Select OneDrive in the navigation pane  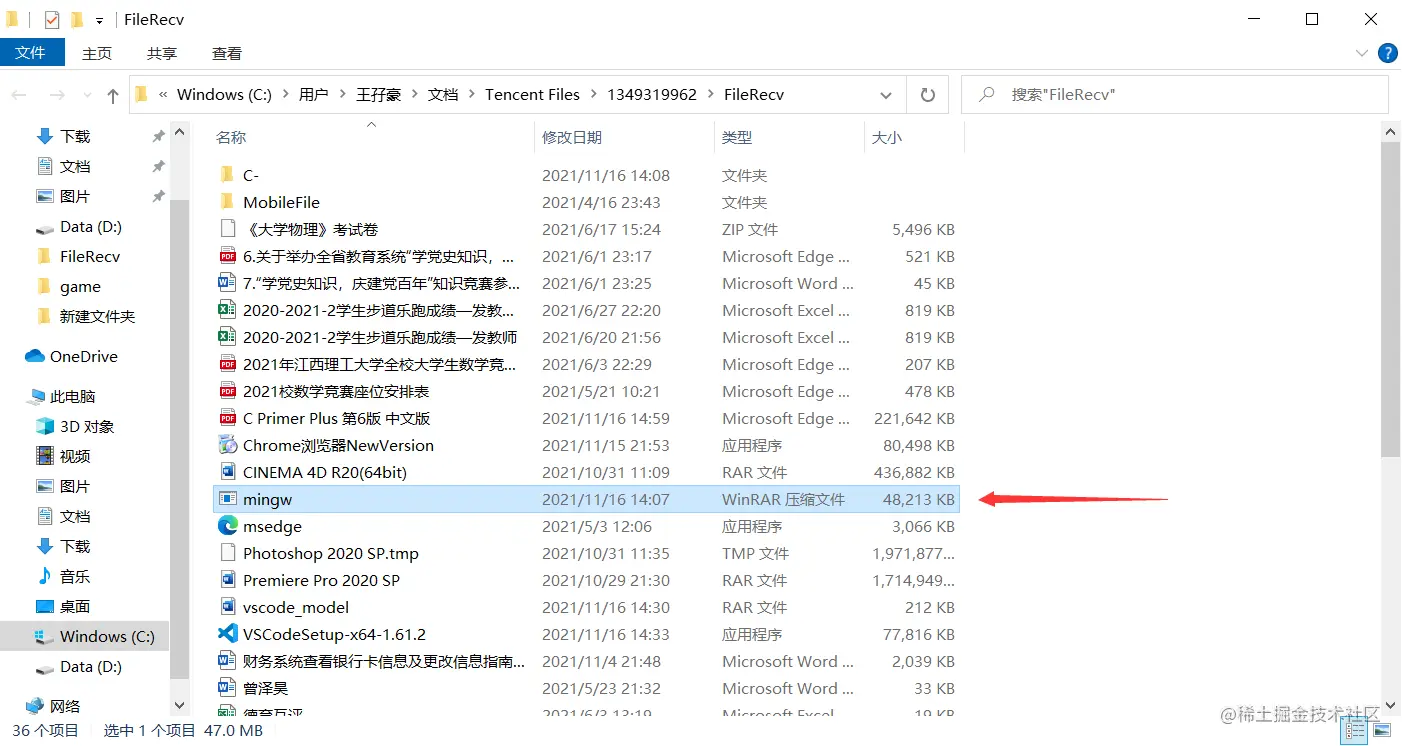click(84, 356)
